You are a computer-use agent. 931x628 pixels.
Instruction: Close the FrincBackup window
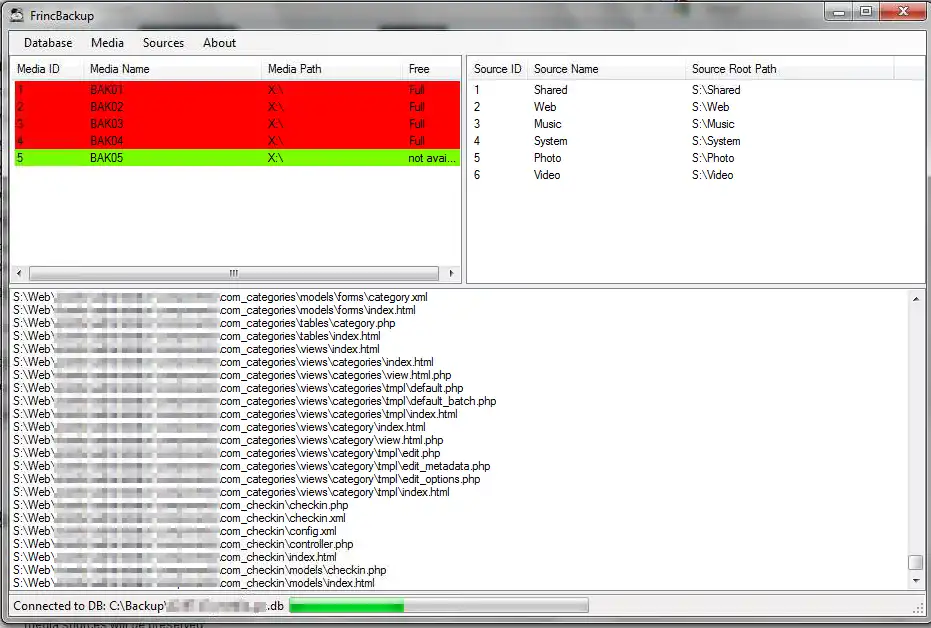click(903, 12)
